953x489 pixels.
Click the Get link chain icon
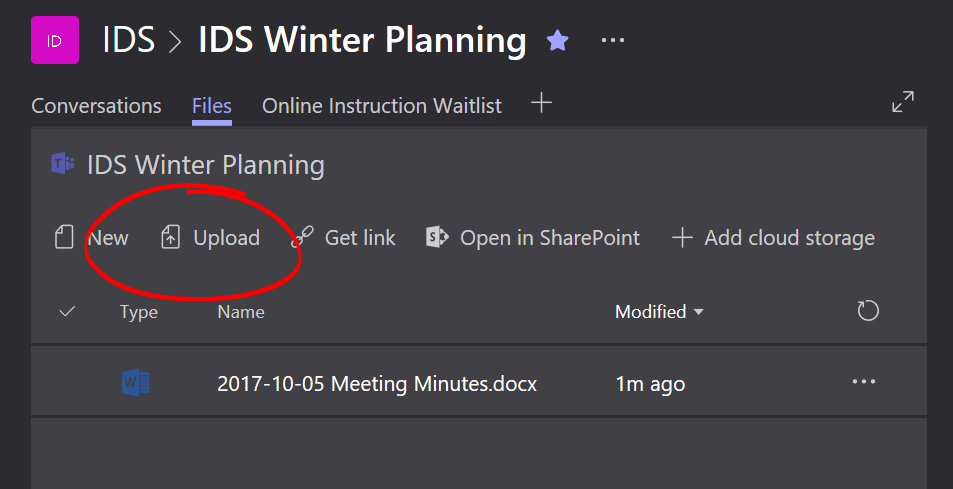click(x=302, y=238)
